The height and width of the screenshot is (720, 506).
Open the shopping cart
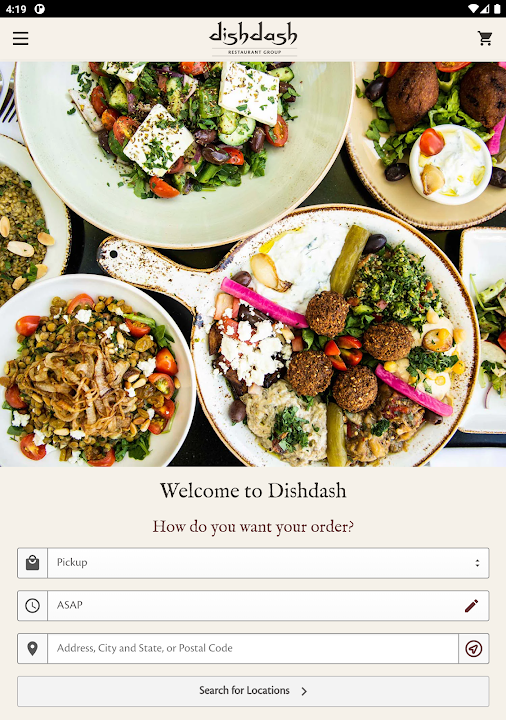click(x=485, y=39)
